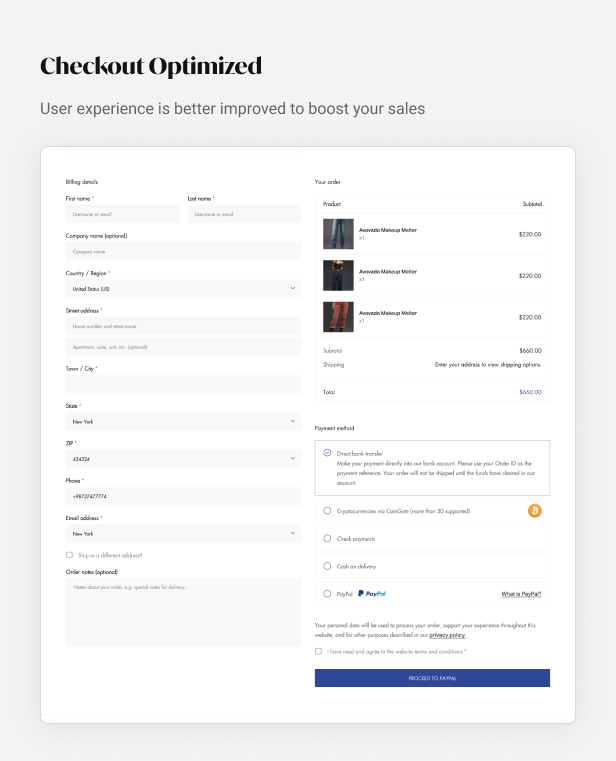Pick the Cash on delivery option
Viewport: 616px width, 761px height.
pyautogui.click(x=327, y=566)
